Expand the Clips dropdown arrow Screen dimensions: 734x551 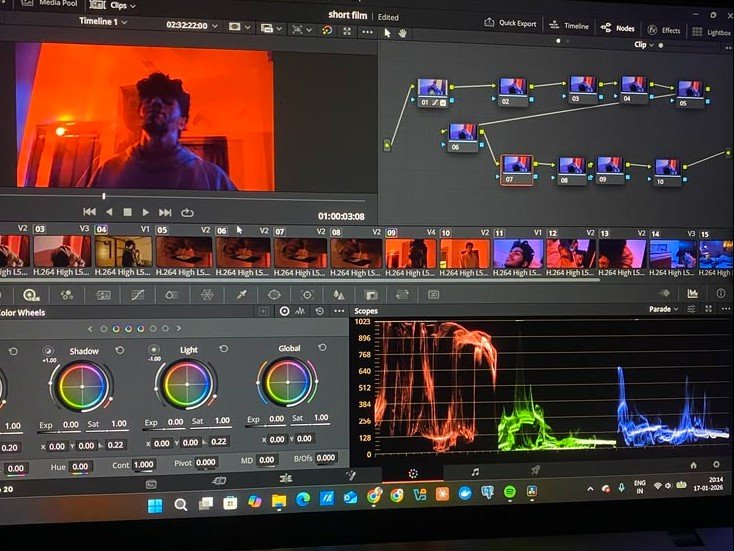pyautogui.click(x=133, y=6)
